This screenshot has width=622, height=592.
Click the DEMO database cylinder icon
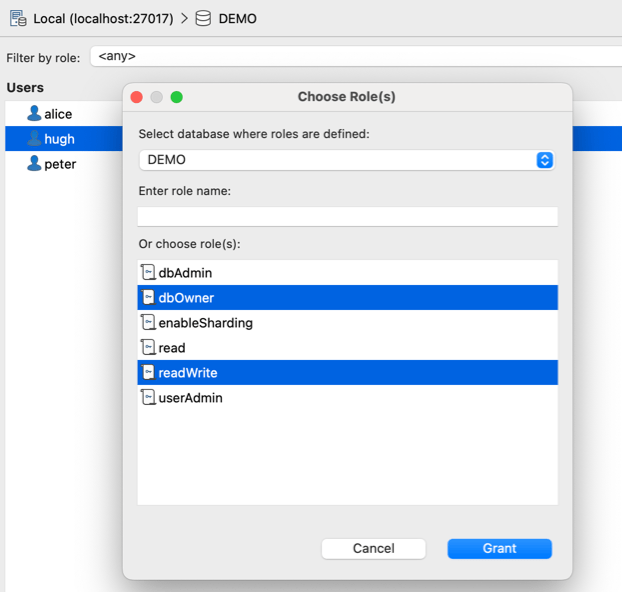(203, 18)
